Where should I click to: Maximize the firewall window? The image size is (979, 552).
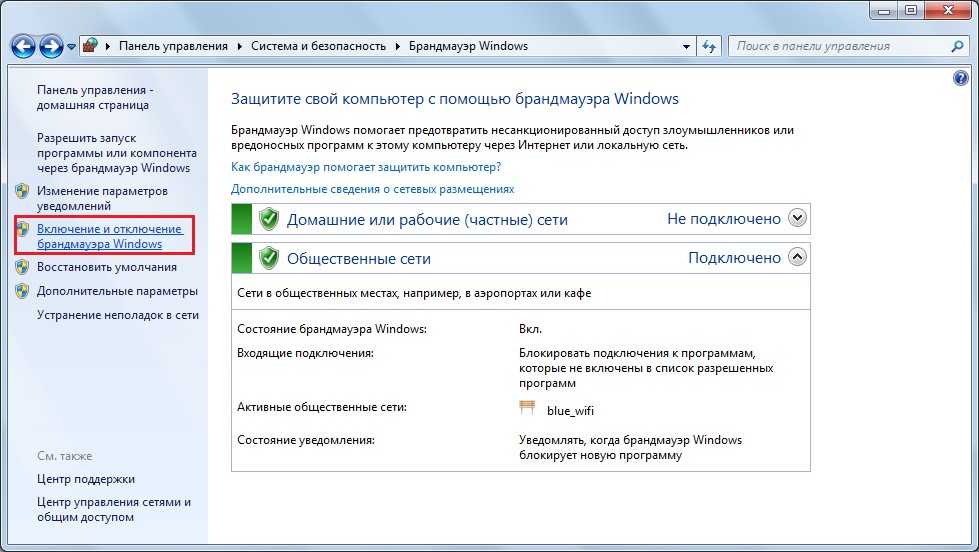(911, 10)
